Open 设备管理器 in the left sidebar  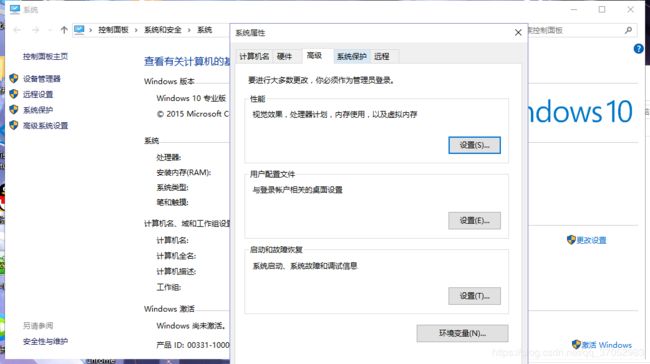[41, 79]
